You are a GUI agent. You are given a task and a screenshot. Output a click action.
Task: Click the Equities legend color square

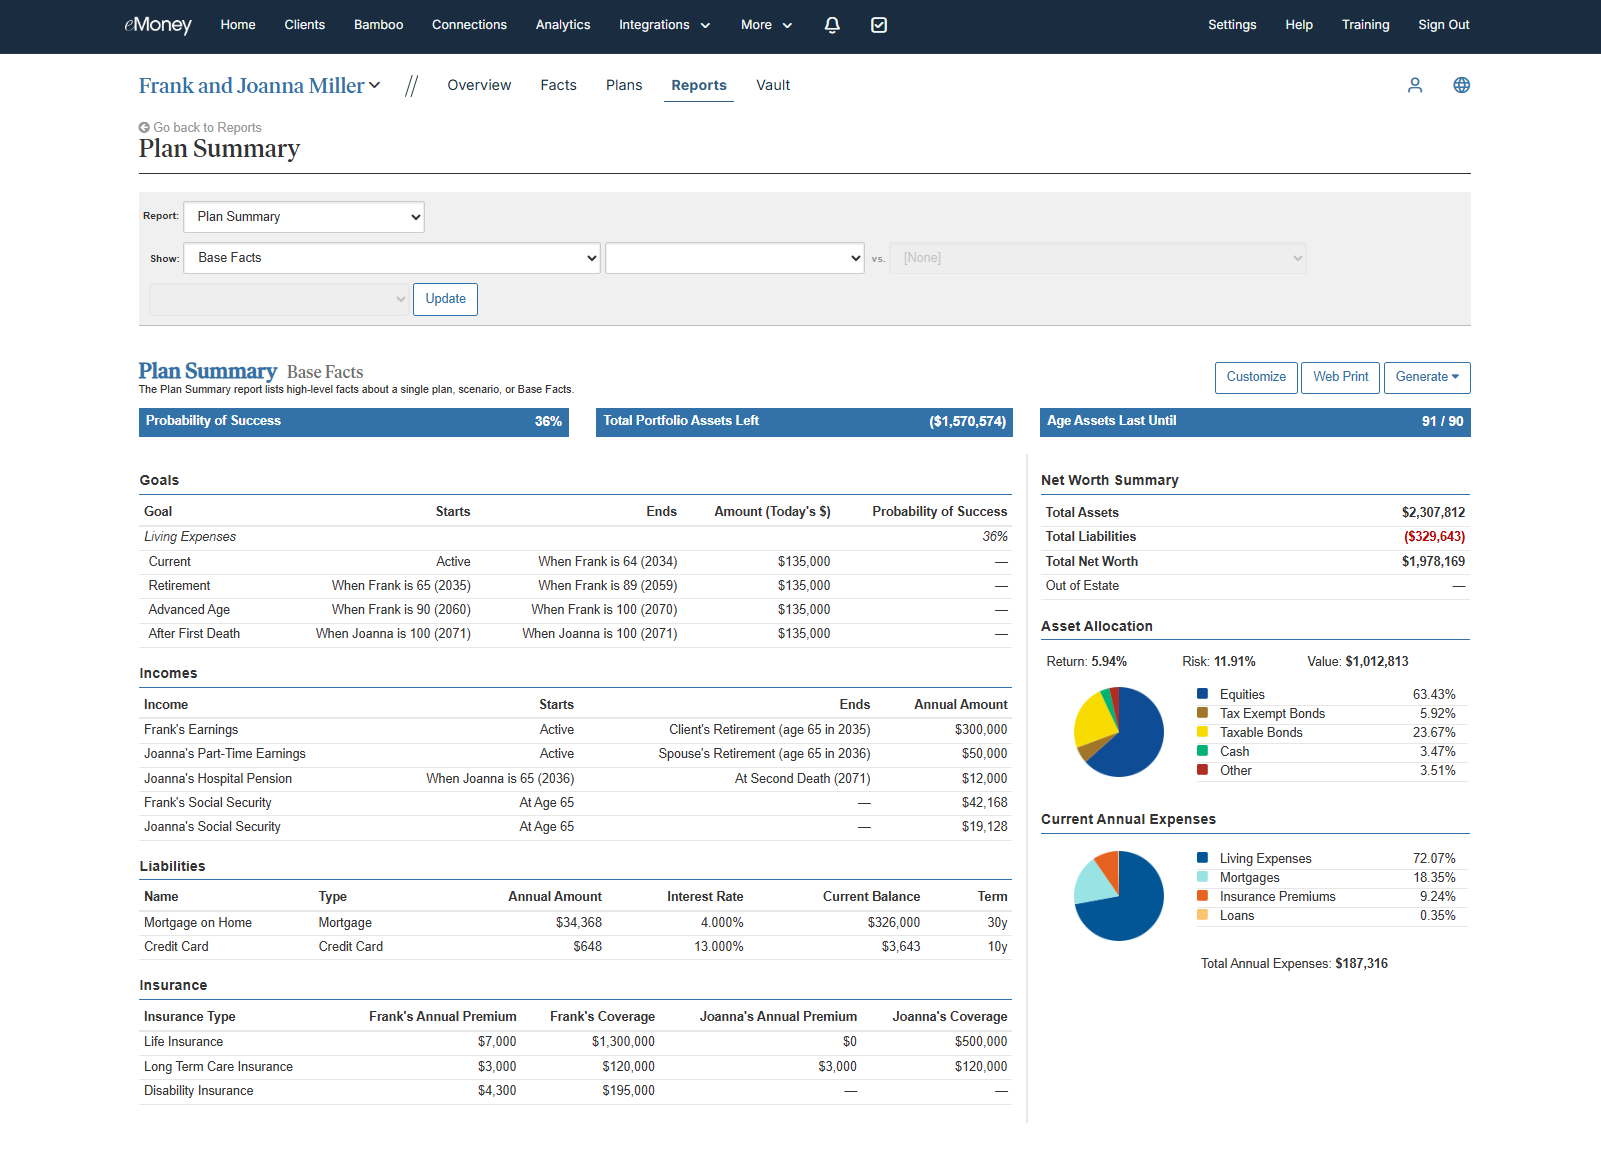click(x=1202, y=694)
